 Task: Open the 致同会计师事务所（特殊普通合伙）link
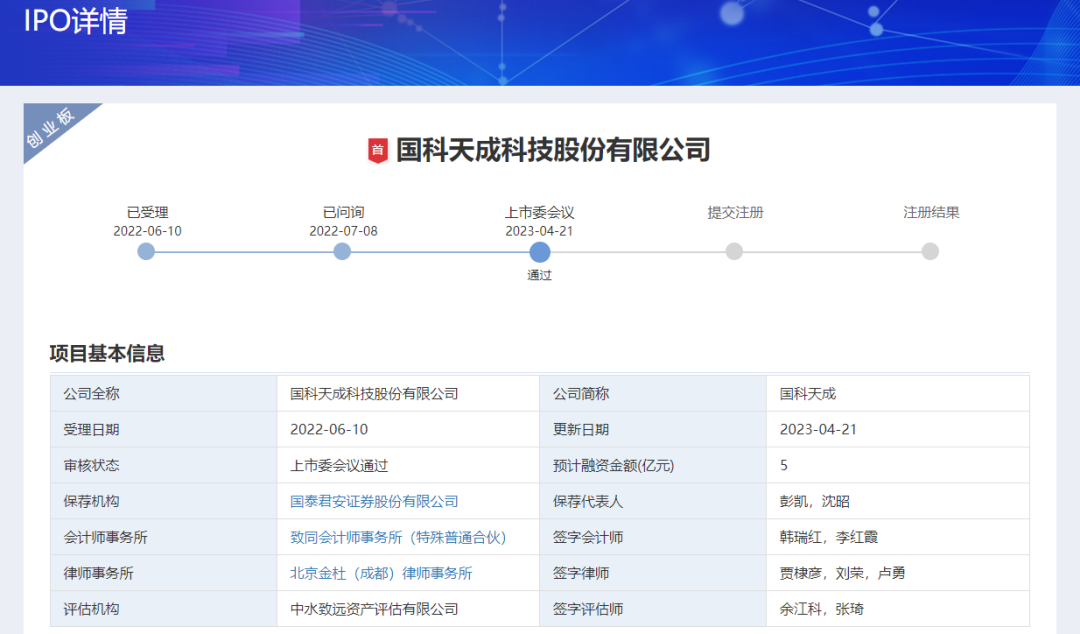pos(398,537)
